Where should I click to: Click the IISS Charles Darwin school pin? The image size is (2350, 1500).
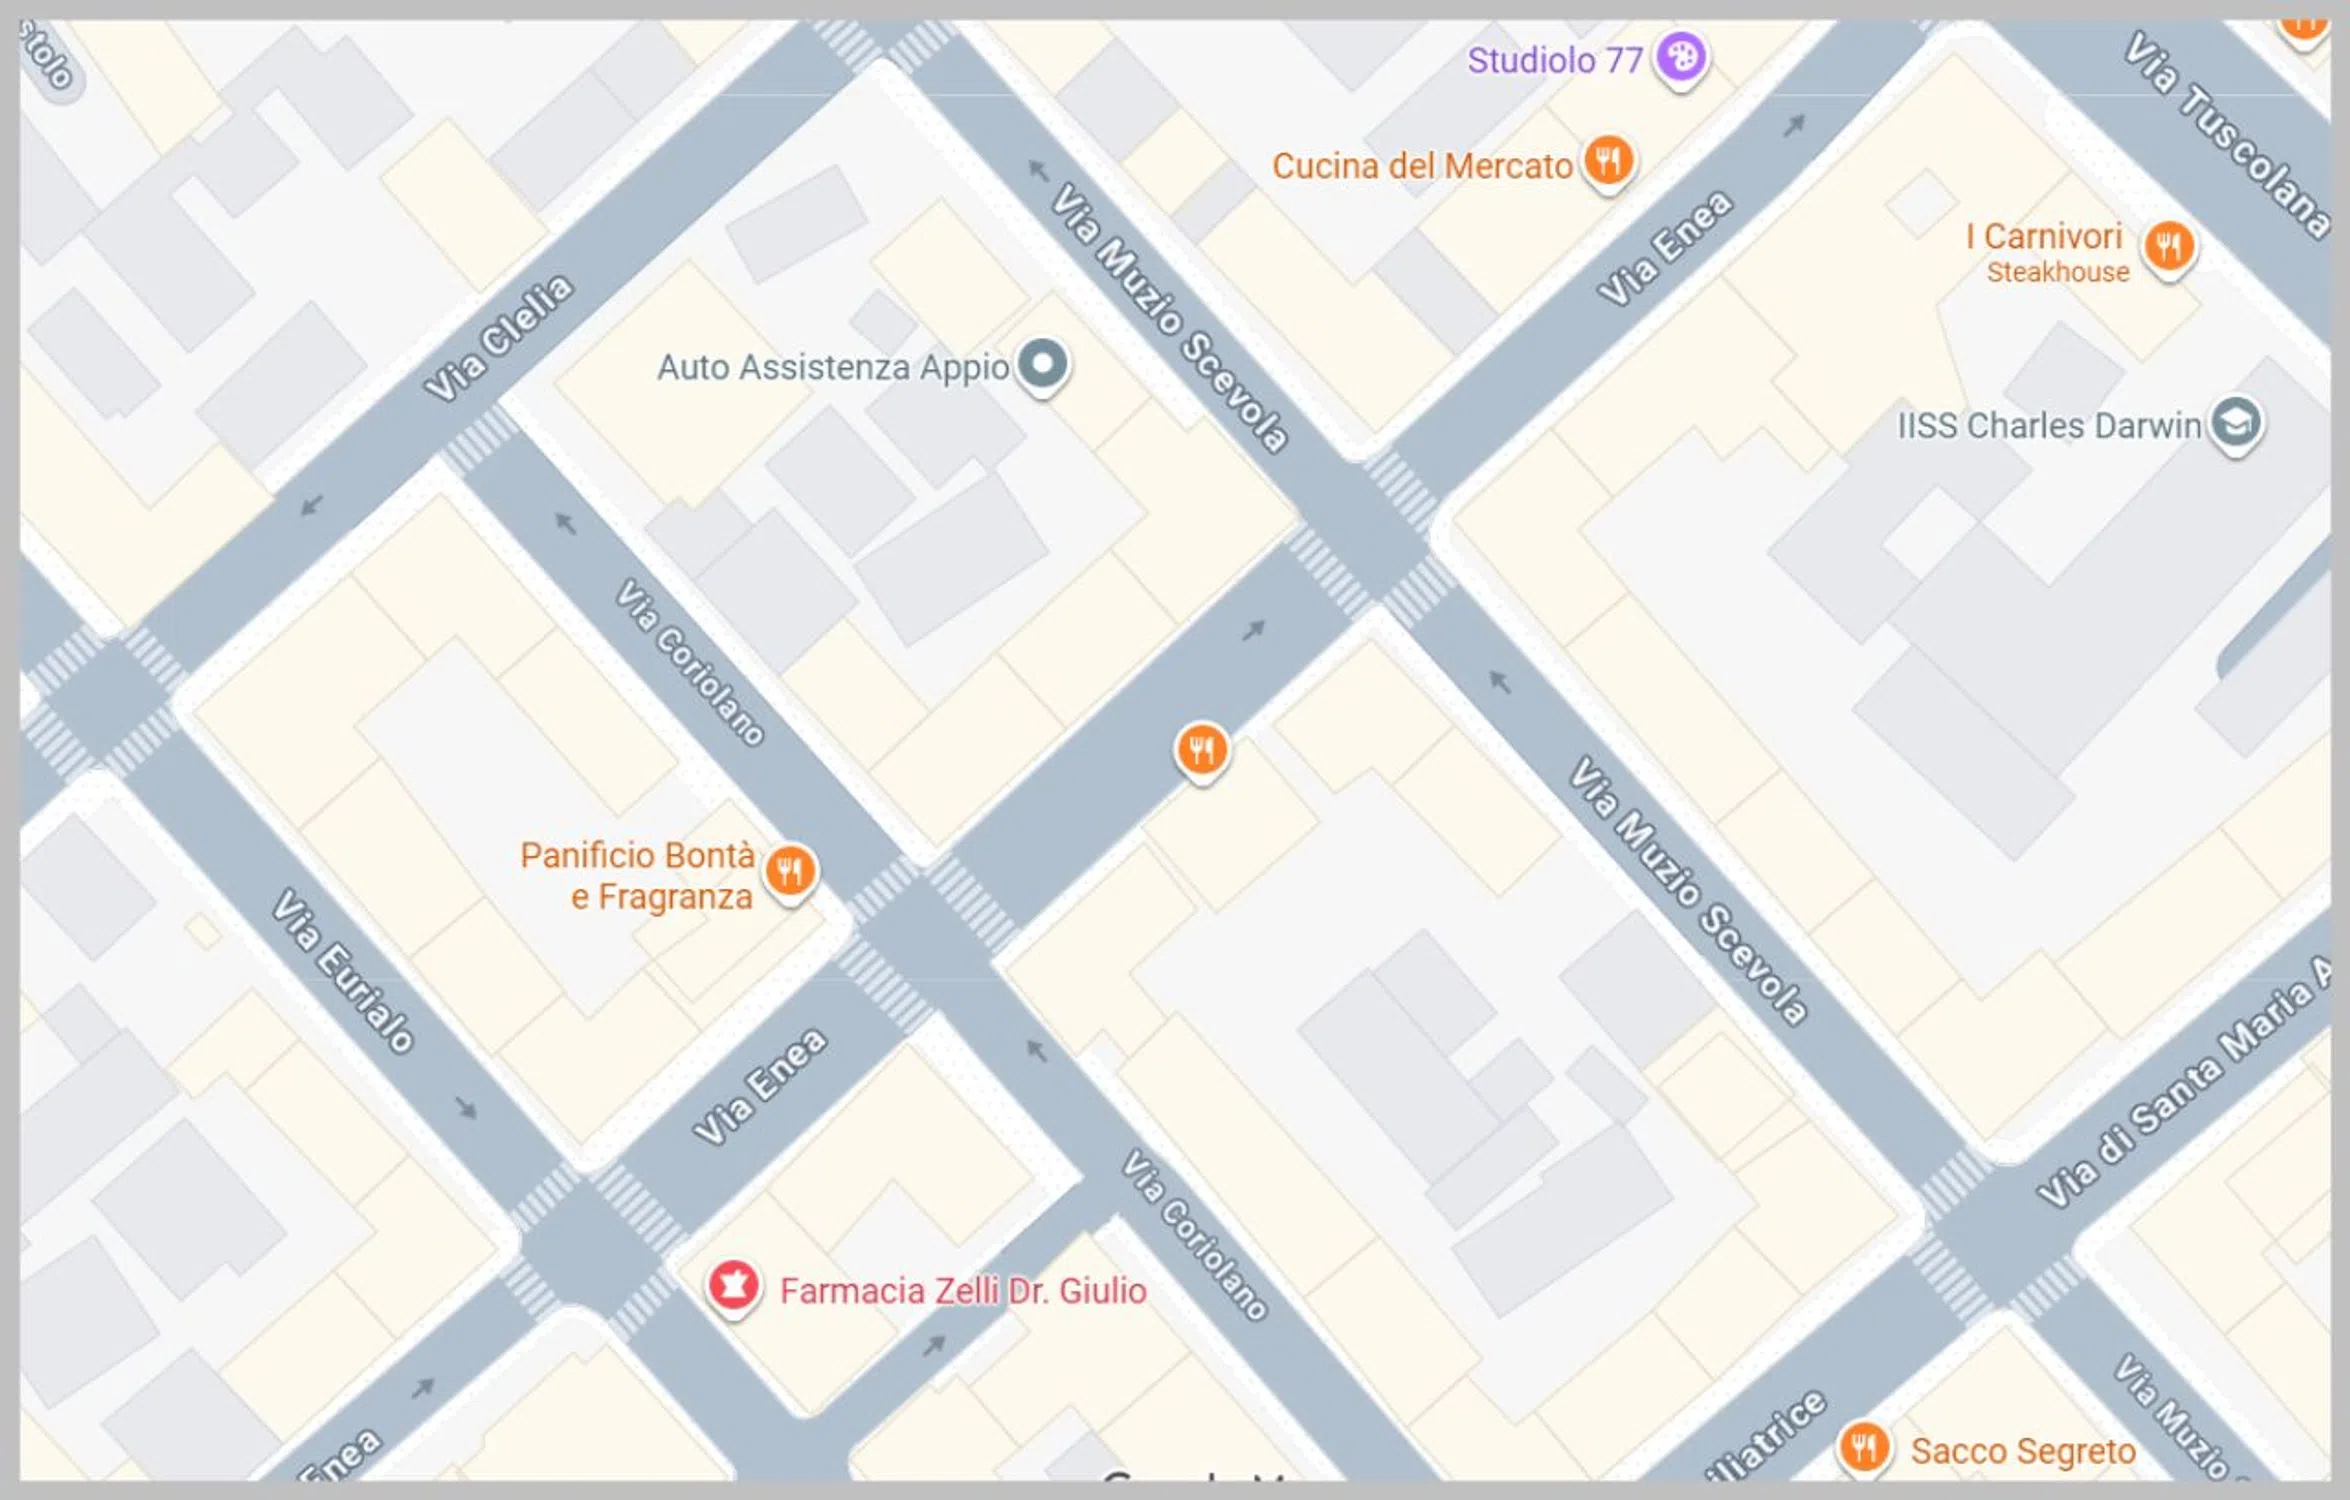pyautogui.click(x=2236, y=424)
